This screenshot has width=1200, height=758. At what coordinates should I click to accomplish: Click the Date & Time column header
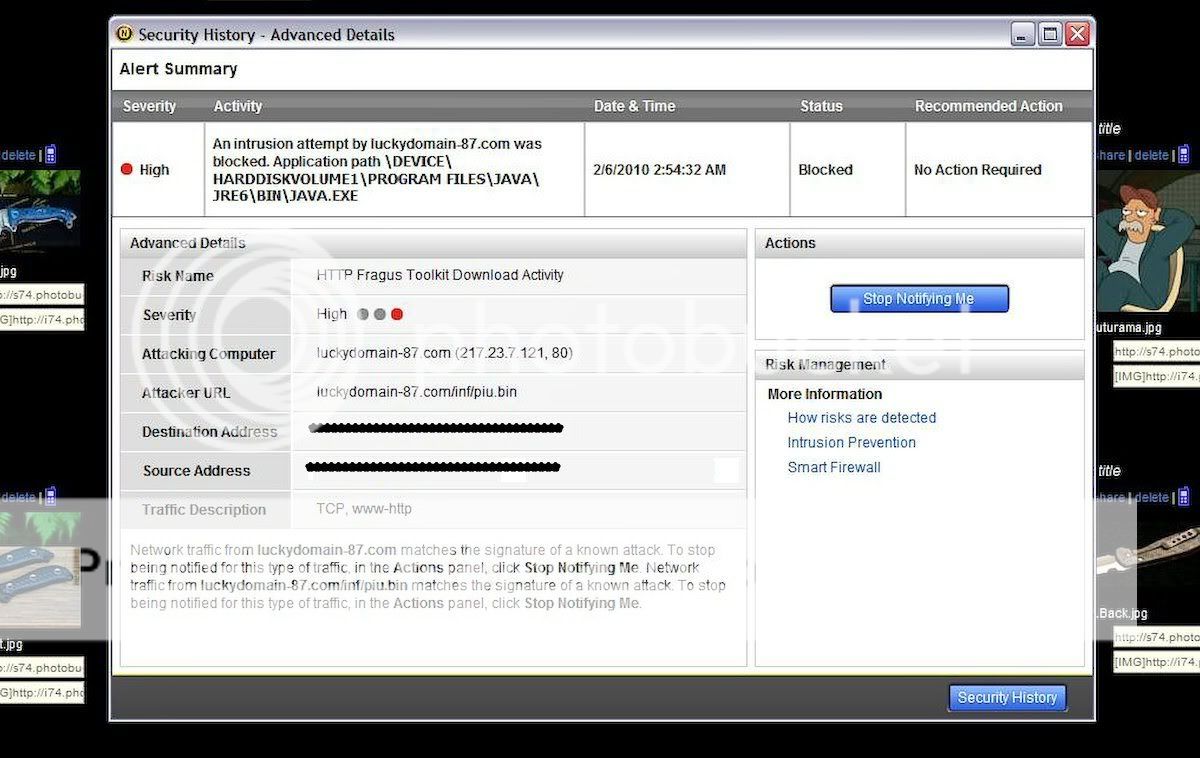pos(634,106)
